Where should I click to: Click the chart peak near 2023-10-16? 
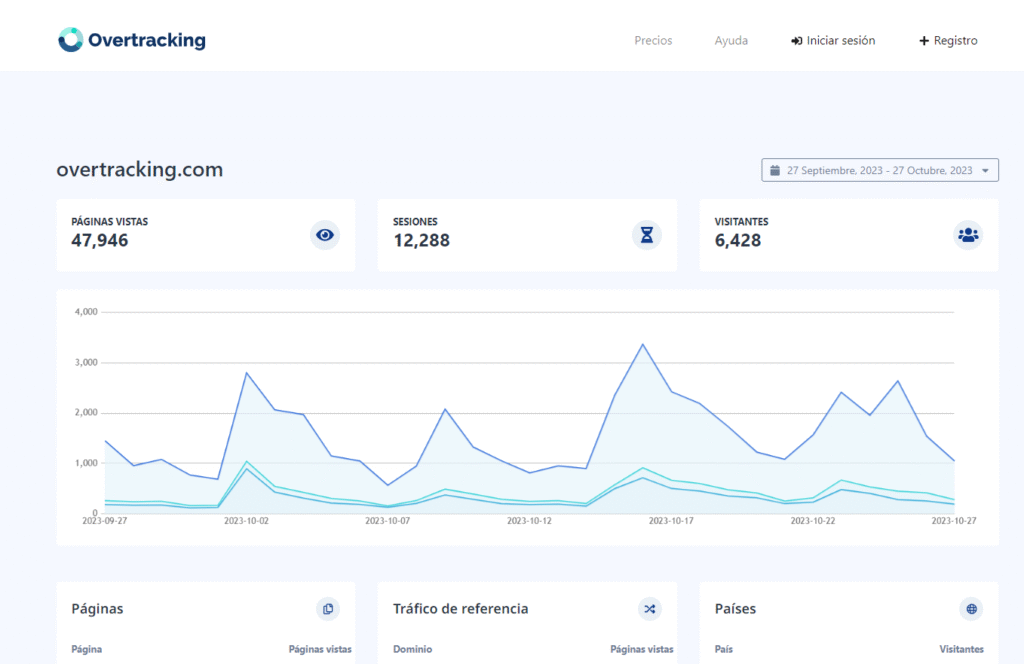click(643, 345)
